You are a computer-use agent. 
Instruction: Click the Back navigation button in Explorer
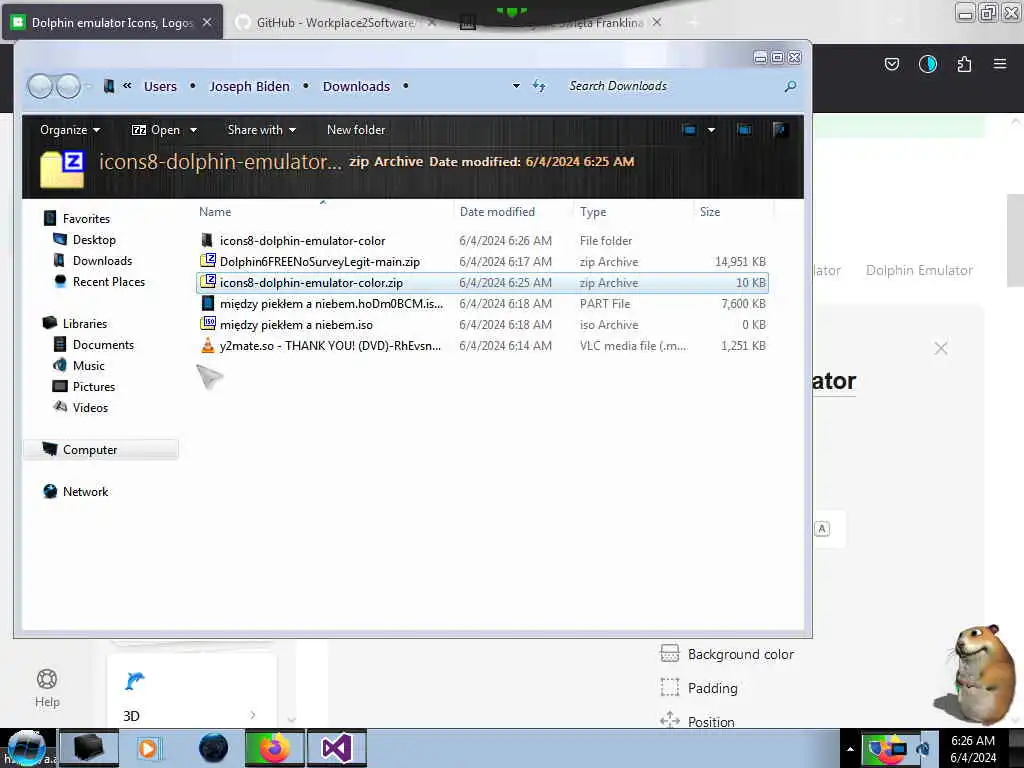tap(40, 86)
